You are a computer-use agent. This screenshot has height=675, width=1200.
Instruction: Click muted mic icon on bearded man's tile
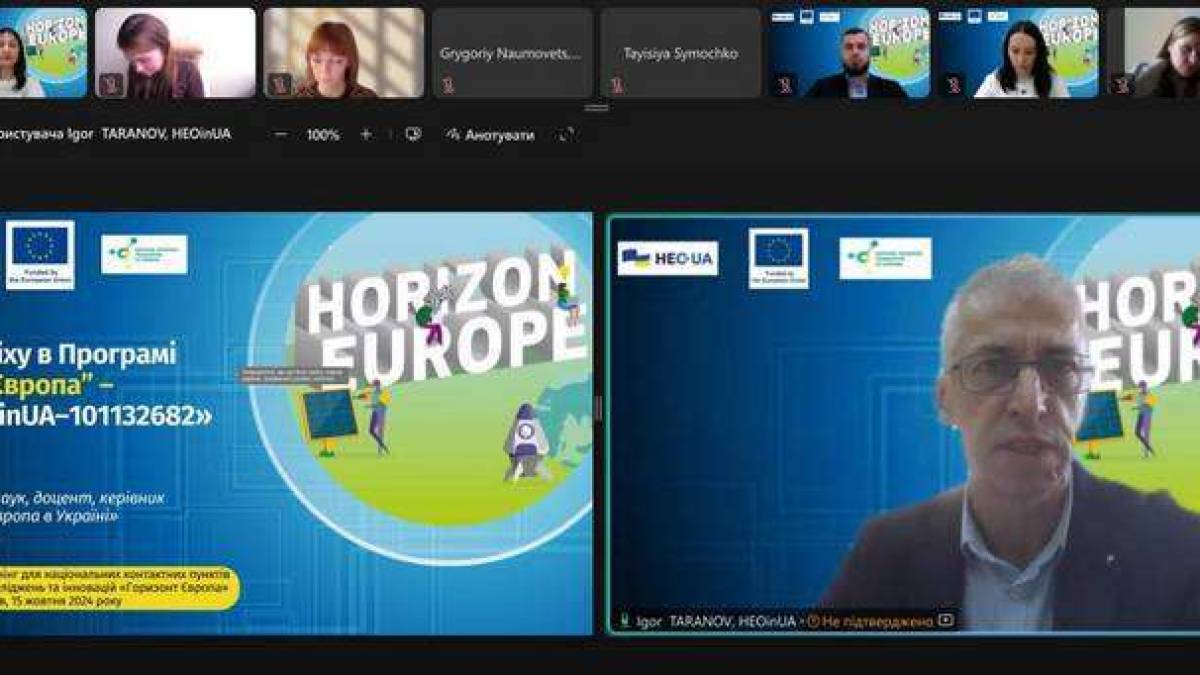pyautogui.click(x=786, y=85)
